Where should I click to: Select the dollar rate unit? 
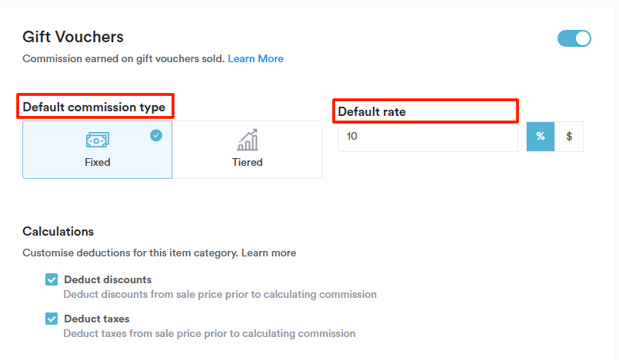(569, 137)
